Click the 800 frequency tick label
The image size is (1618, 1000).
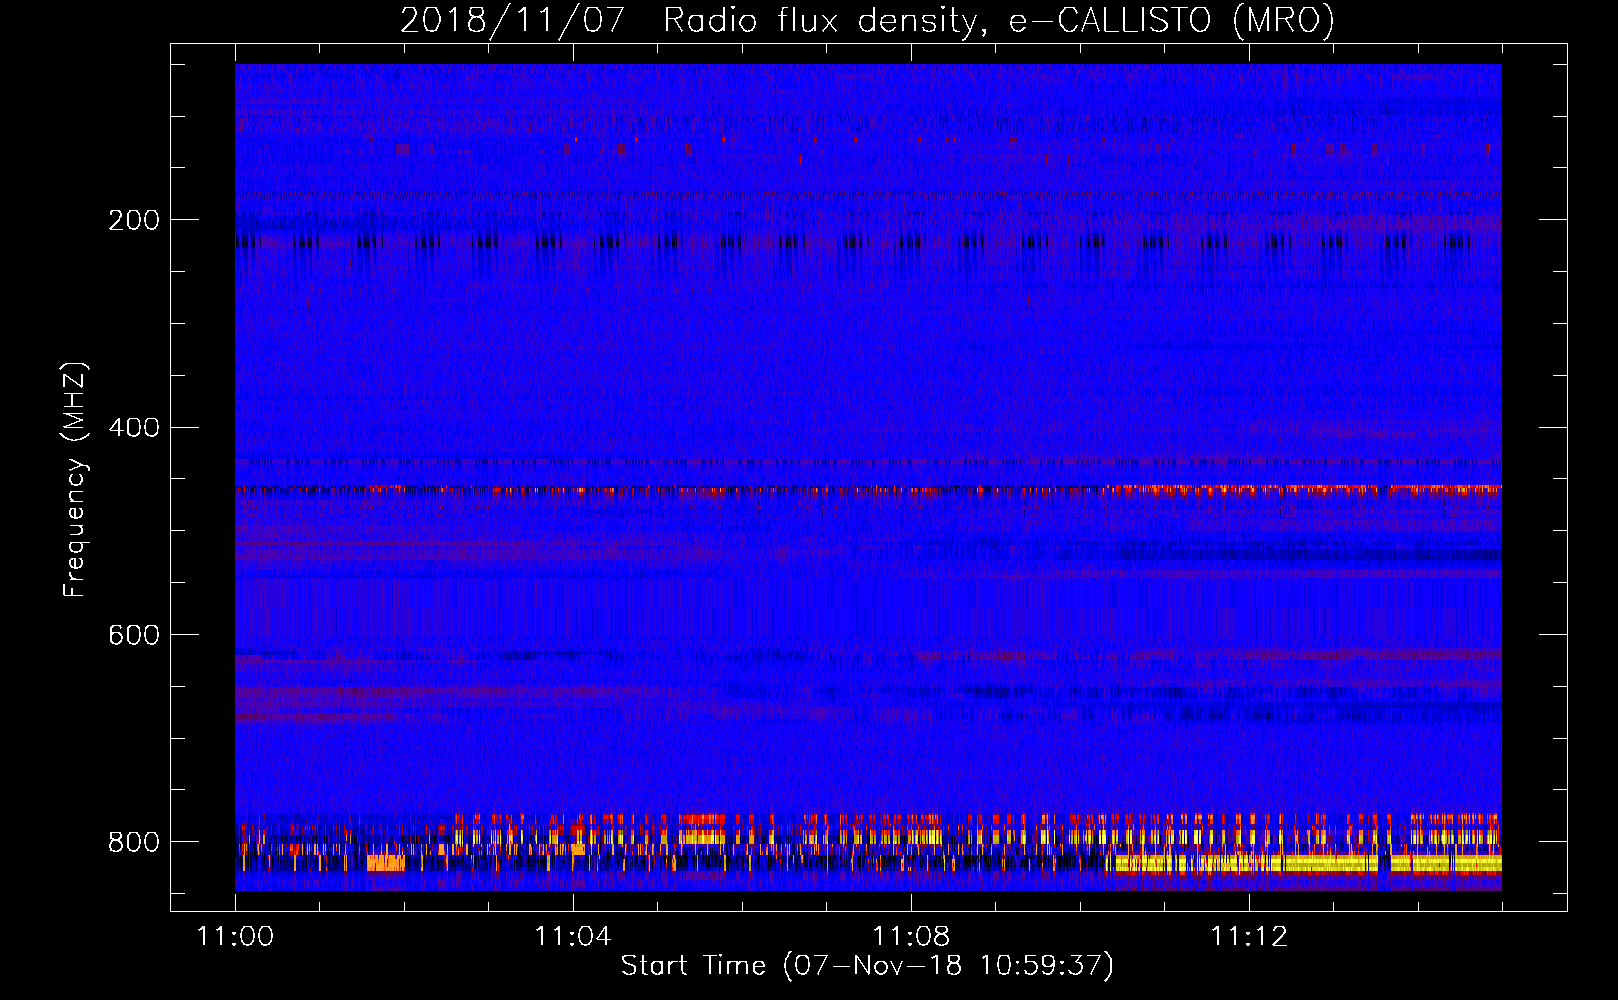134,842
